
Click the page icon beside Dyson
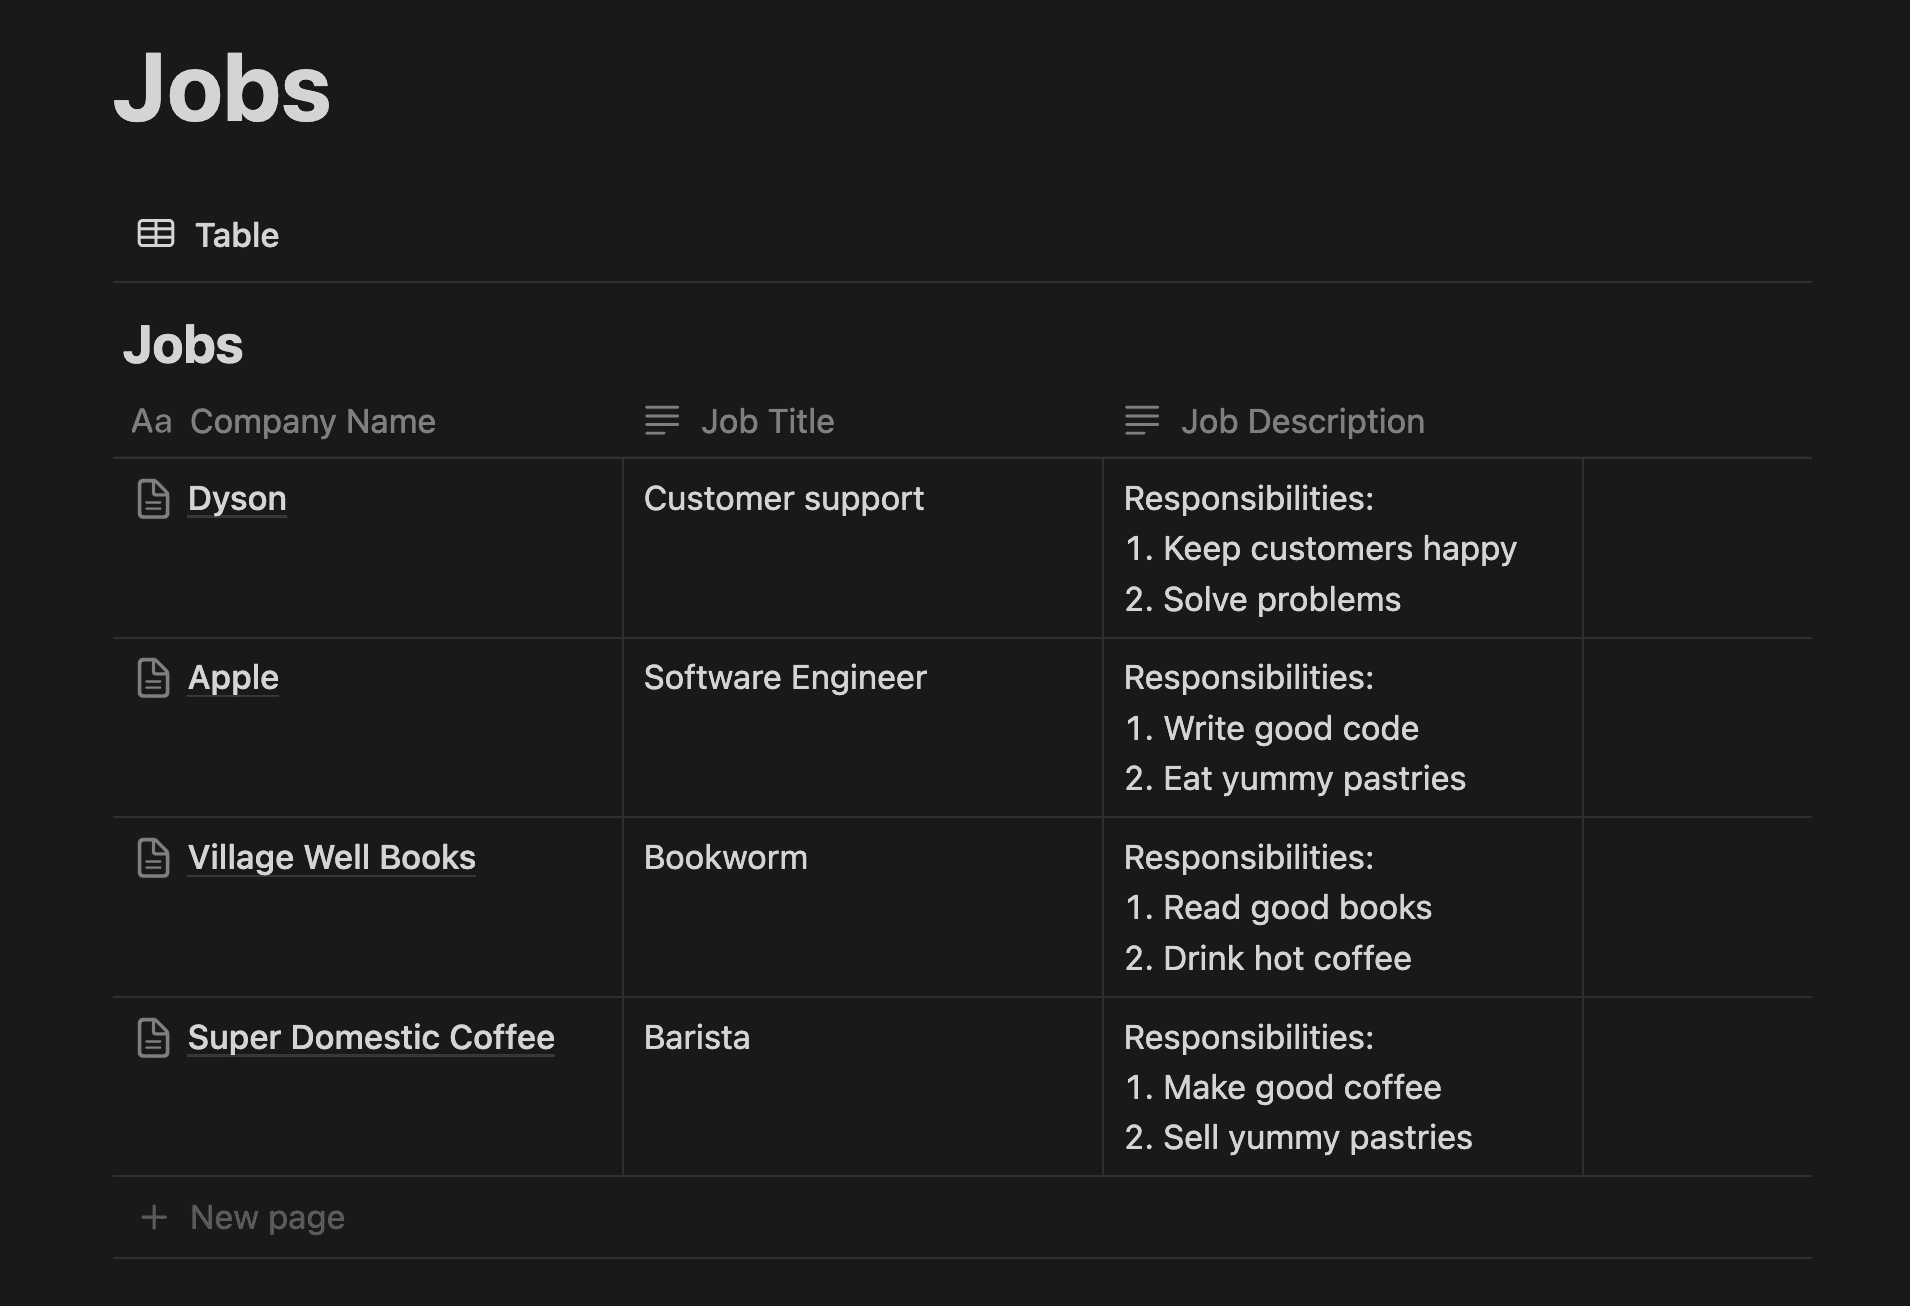tap(153, 499)
